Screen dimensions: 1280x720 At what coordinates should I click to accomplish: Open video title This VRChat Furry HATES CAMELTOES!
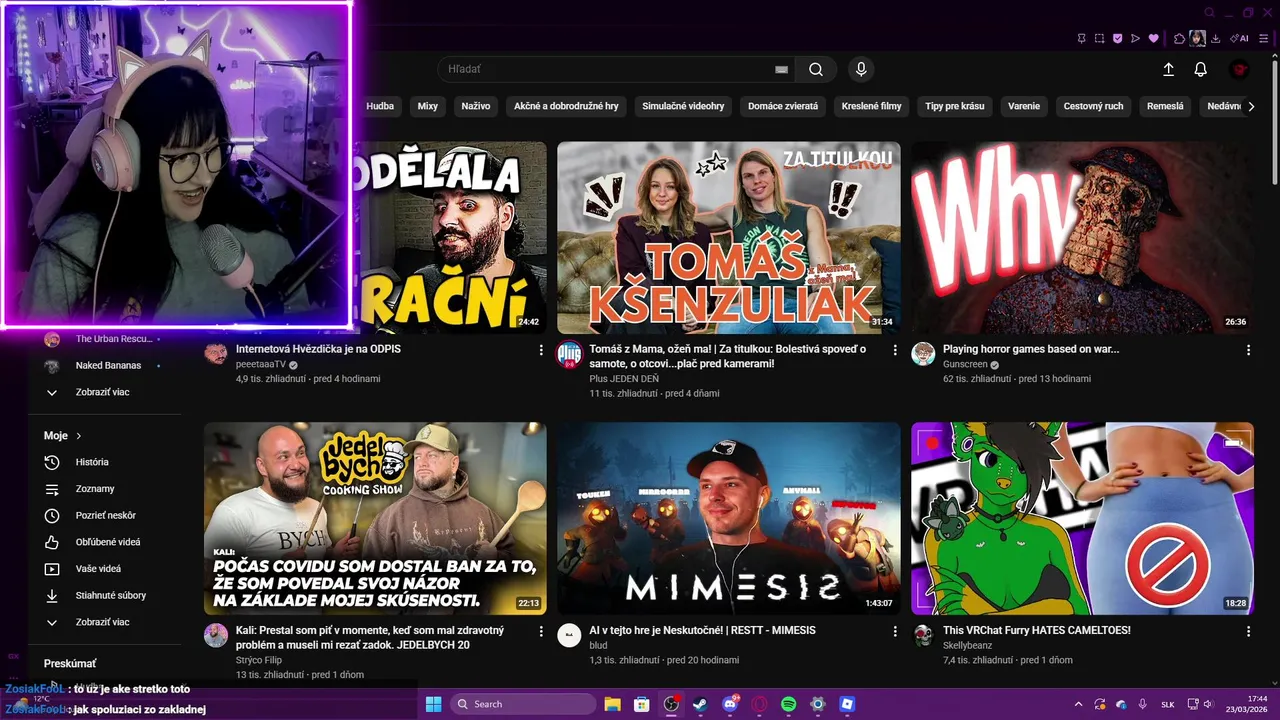(1037, 631)
